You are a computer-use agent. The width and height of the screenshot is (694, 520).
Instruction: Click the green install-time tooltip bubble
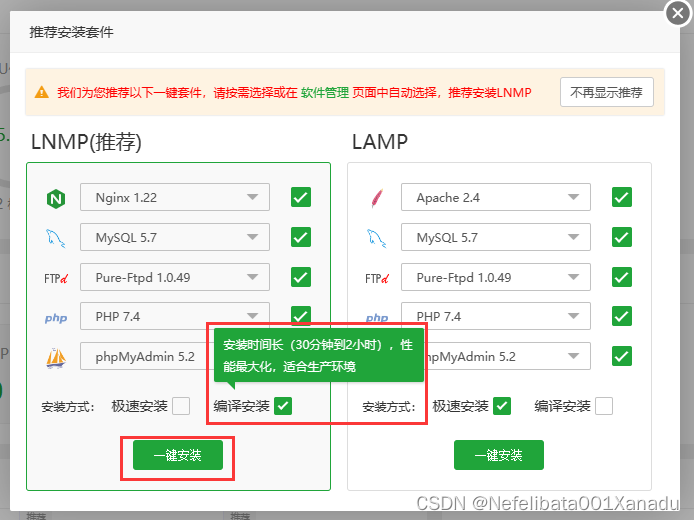[319, 355]
